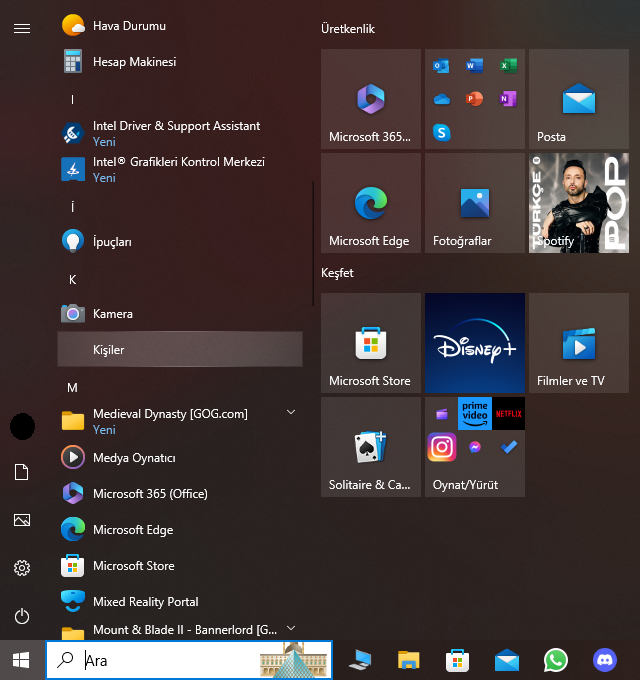Screen dimensions: 640x680
Task: Open Documents from sidebar
Action: 22,472
